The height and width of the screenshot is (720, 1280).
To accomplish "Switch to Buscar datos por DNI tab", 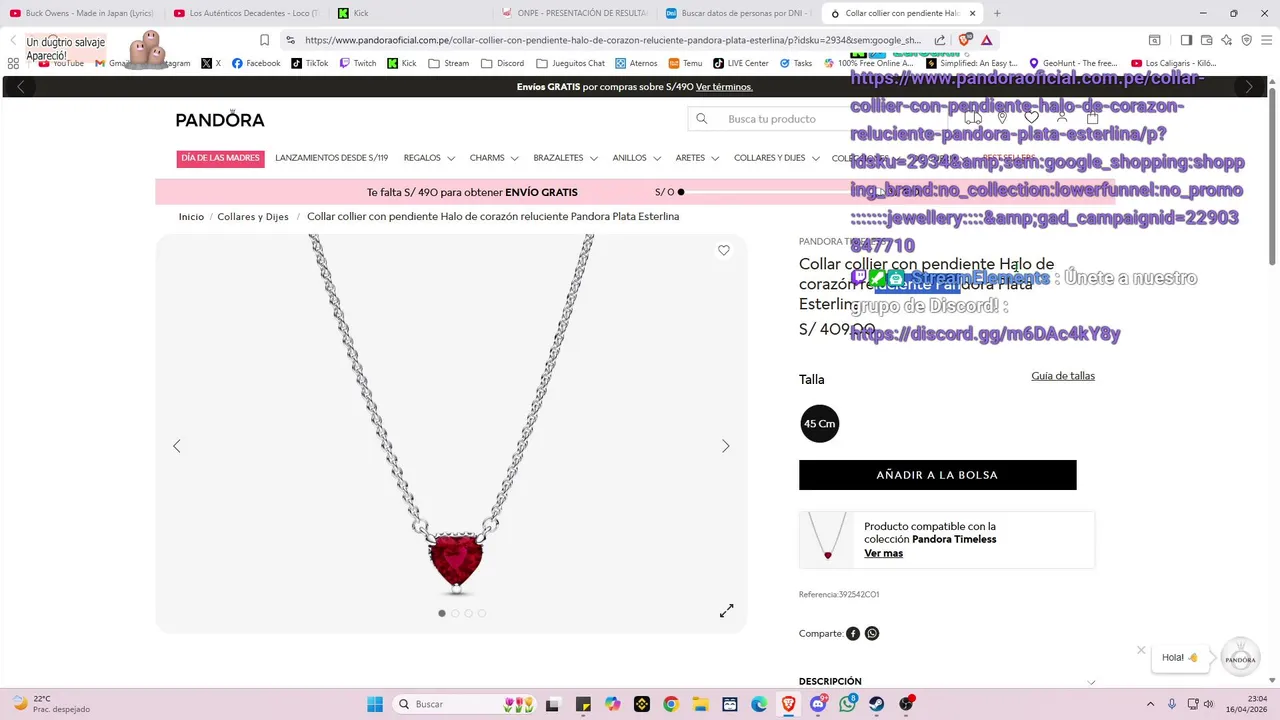I will (738, 13).
